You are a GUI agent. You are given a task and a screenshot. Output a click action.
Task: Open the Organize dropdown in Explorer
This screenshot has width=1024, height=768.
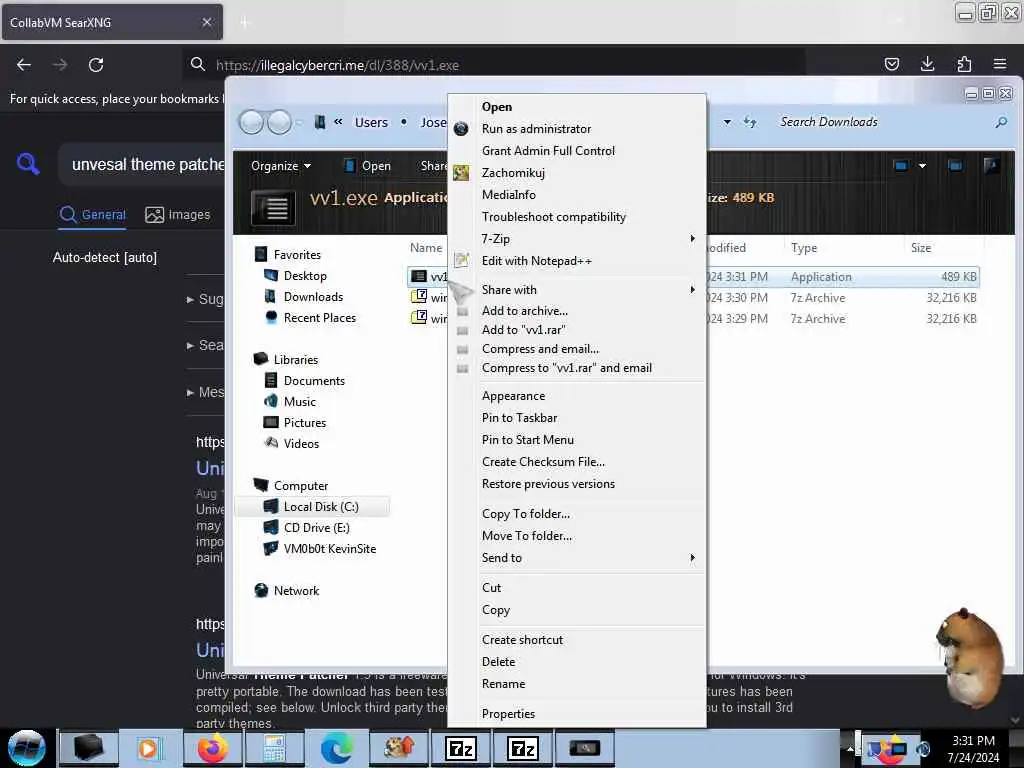[281, 166]
